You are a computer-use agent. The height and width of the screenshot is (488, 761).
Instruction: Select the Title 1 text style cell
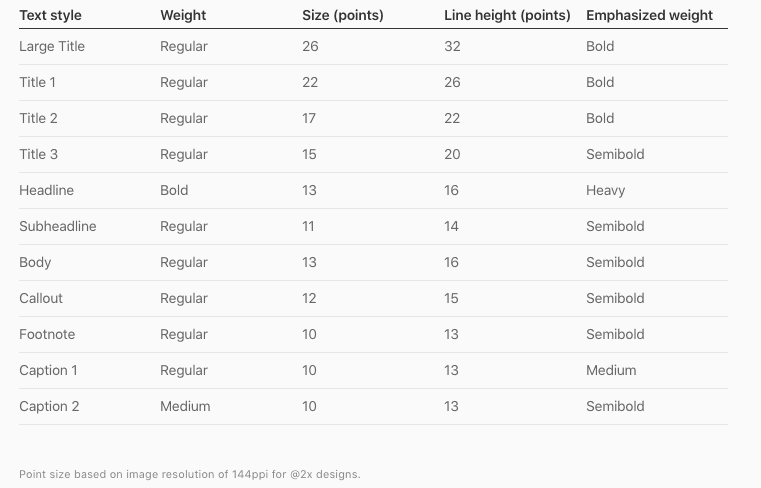pos(38,82)
